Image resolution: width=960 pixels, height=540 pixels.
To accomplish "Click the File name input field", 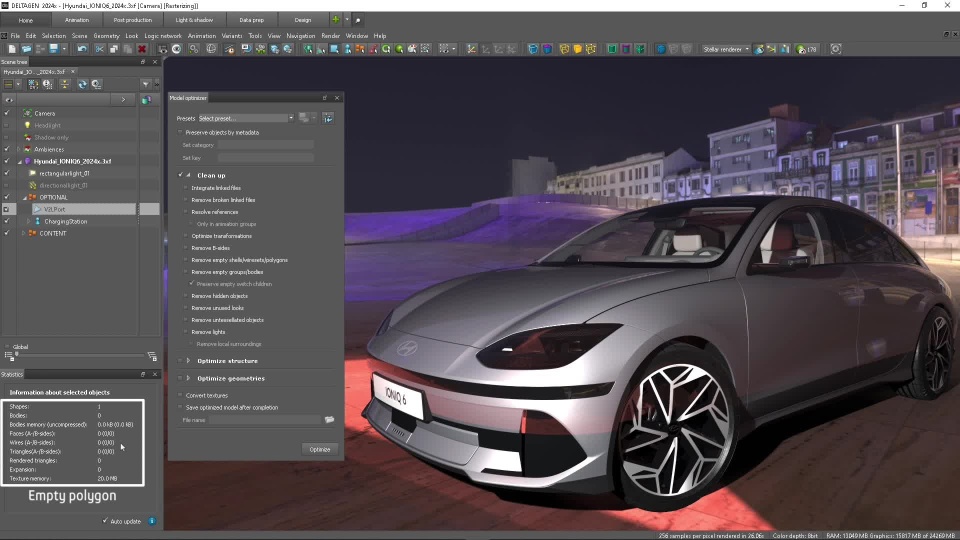I will pyautogui.click(x=264, y=420).
